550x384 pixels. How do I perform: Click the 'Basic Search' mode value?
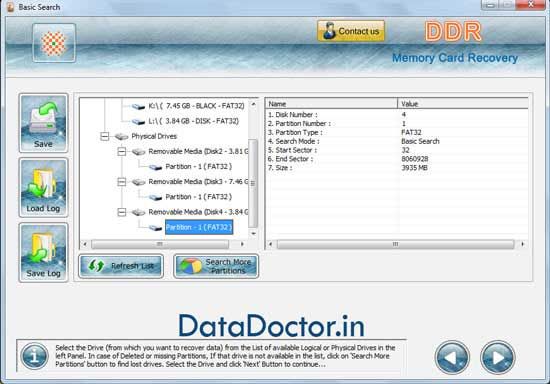coord(420,141)
